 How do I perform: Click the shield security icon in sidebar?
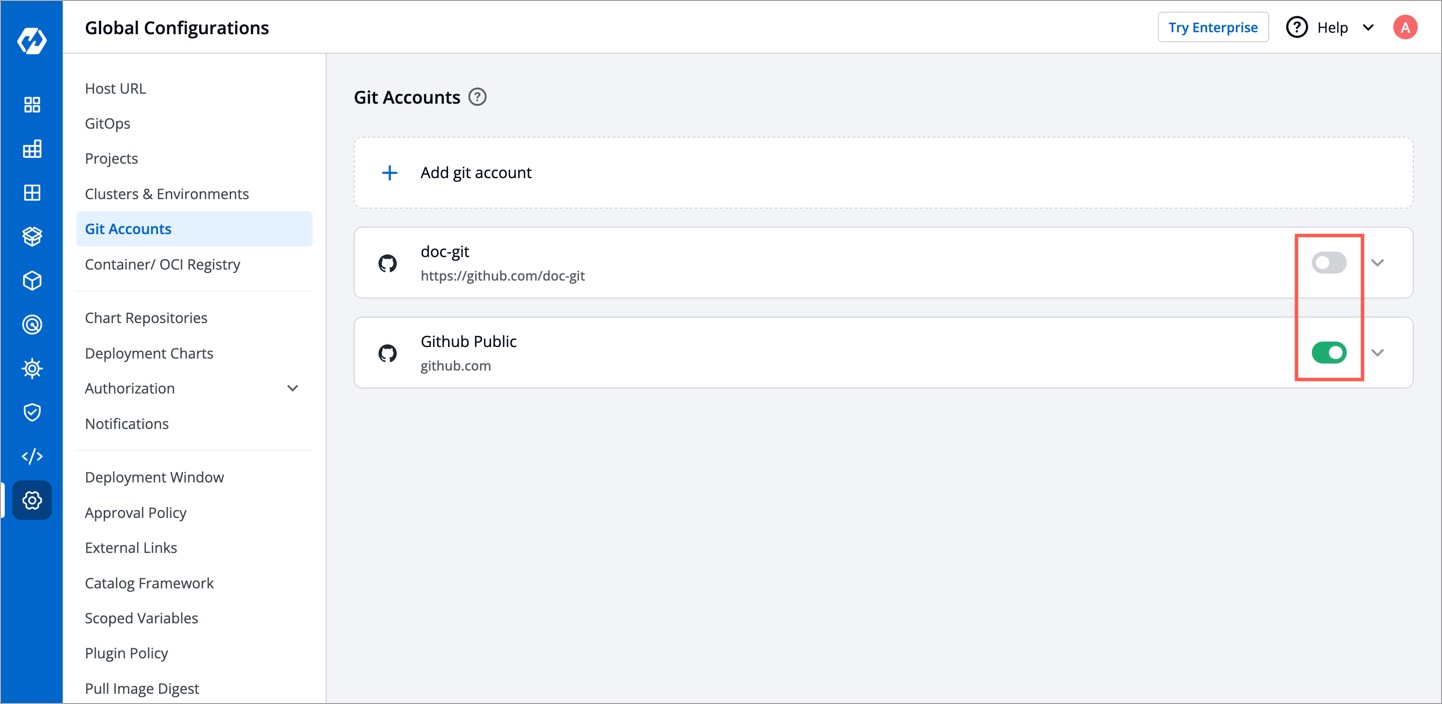[x=32, y=412]
